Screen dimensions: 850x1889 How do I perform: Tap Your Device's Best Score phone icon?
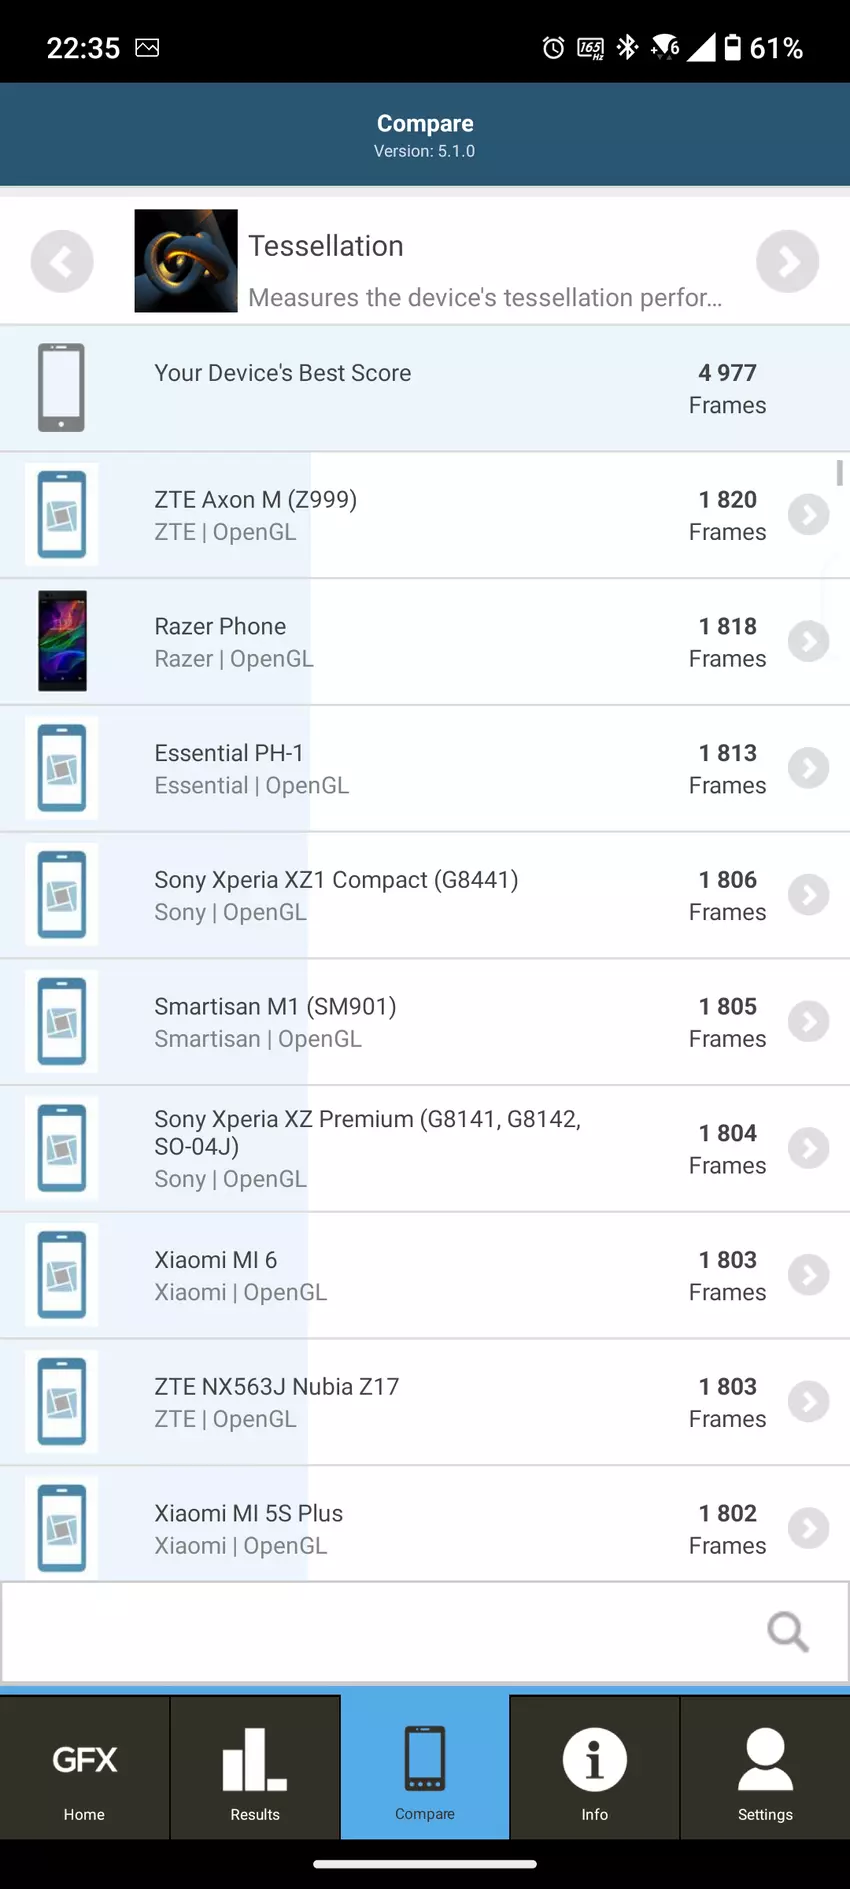61,388
